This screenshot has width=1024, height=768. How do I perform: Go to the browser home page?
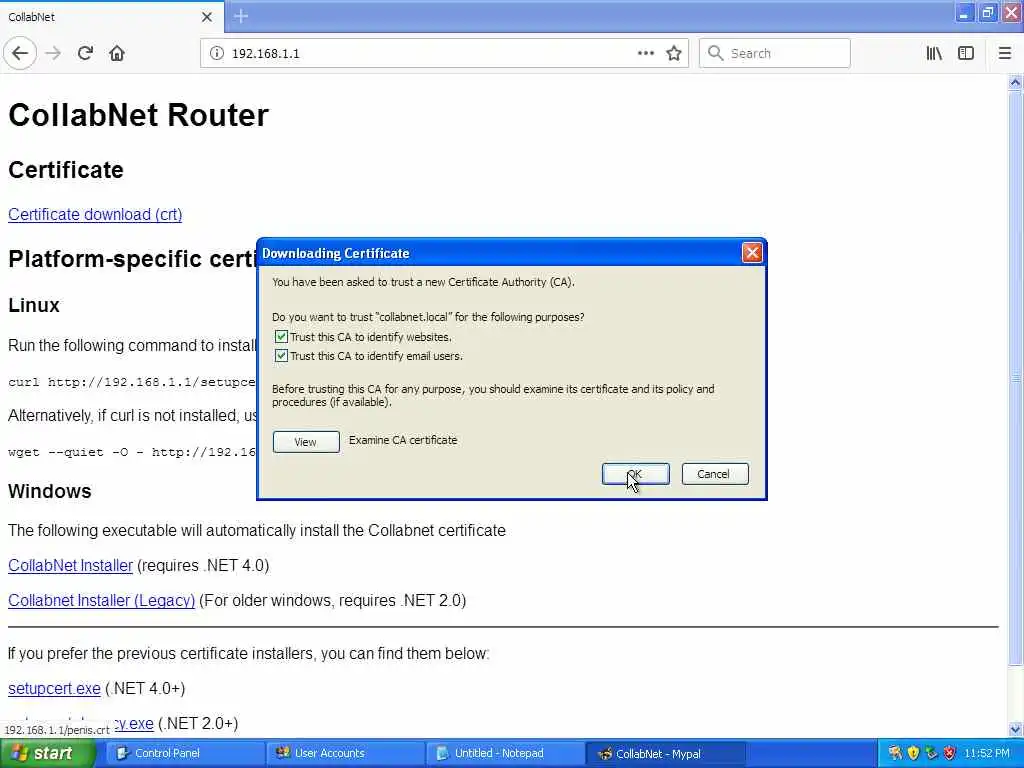click(117, 54)
